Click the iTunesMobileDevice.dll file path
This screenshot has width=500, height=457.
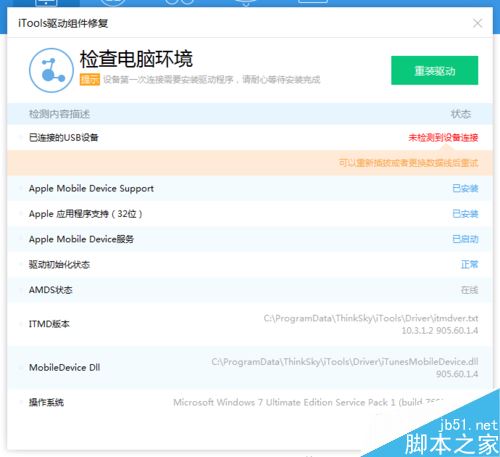[345, 362]
